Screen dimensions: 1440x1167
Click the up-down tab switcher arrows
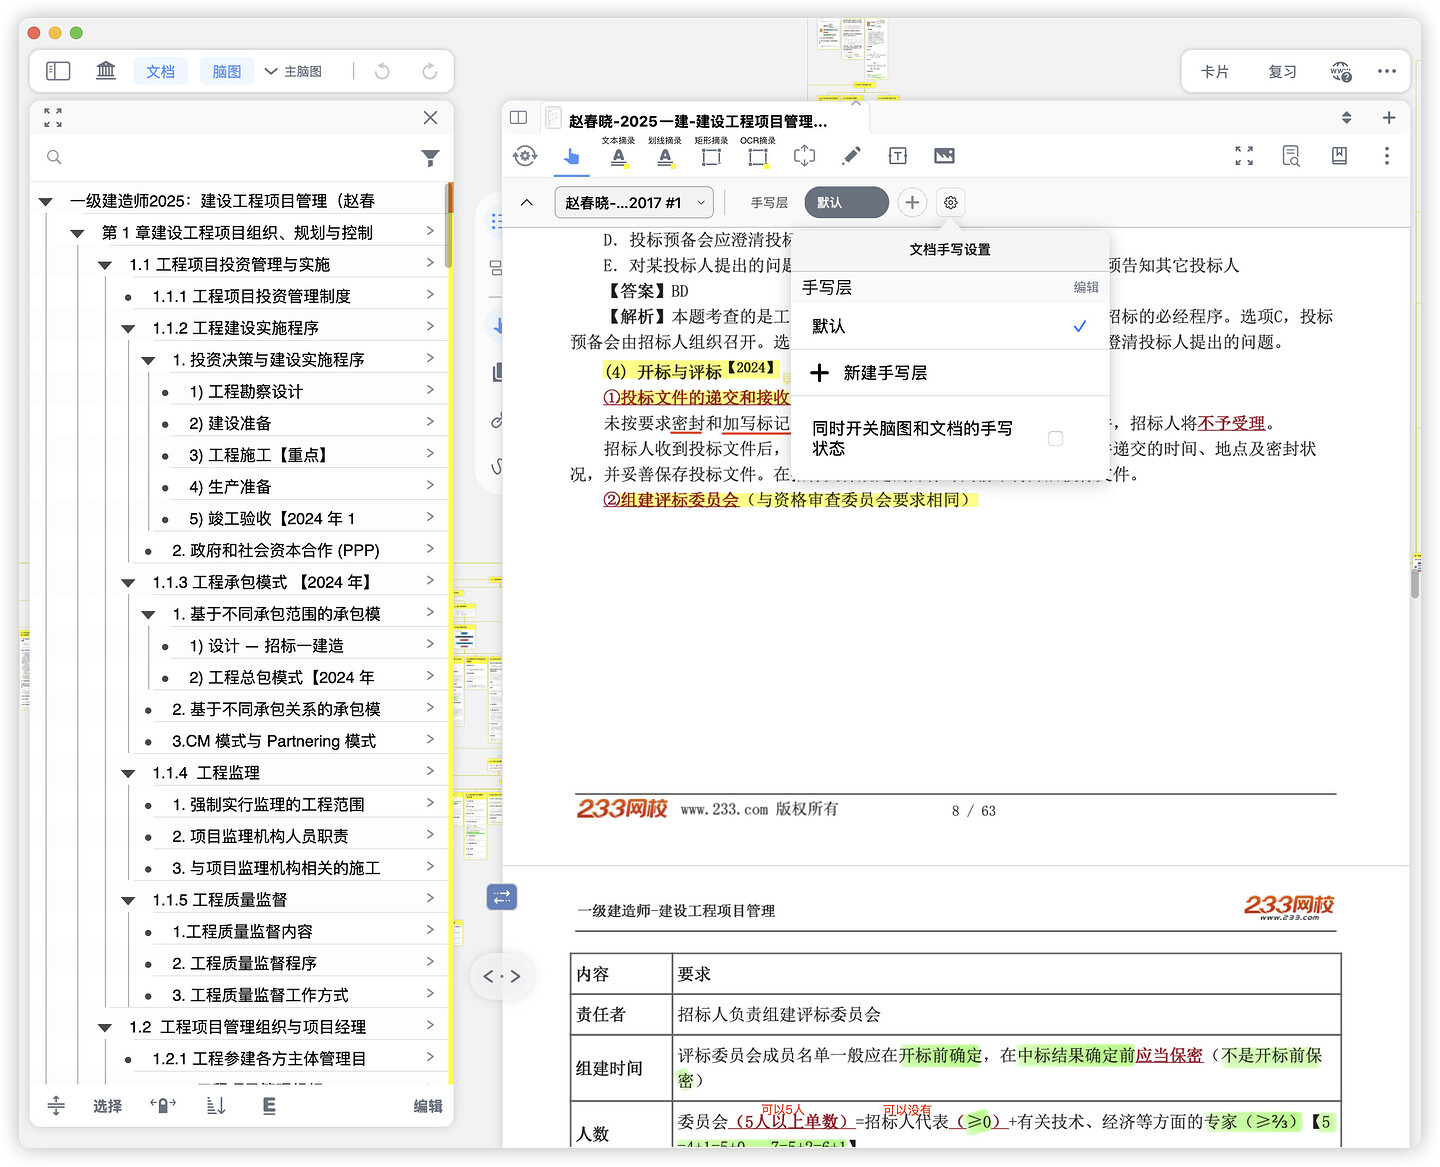tap(1347, 117)
